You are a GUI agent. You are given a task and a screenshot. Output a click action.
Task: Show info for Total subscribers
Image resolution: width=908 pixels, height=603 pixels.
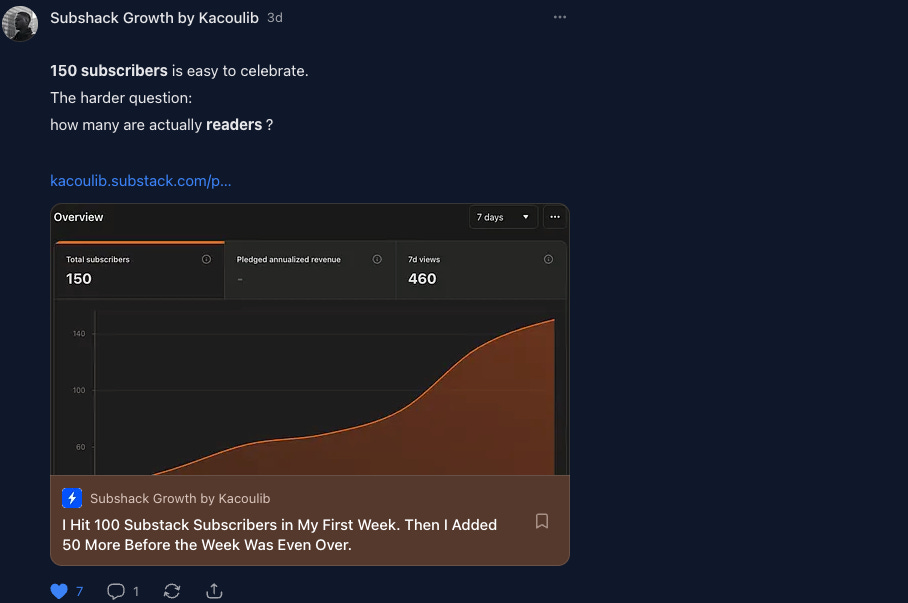pyautogui.click(x=206, y=259)
